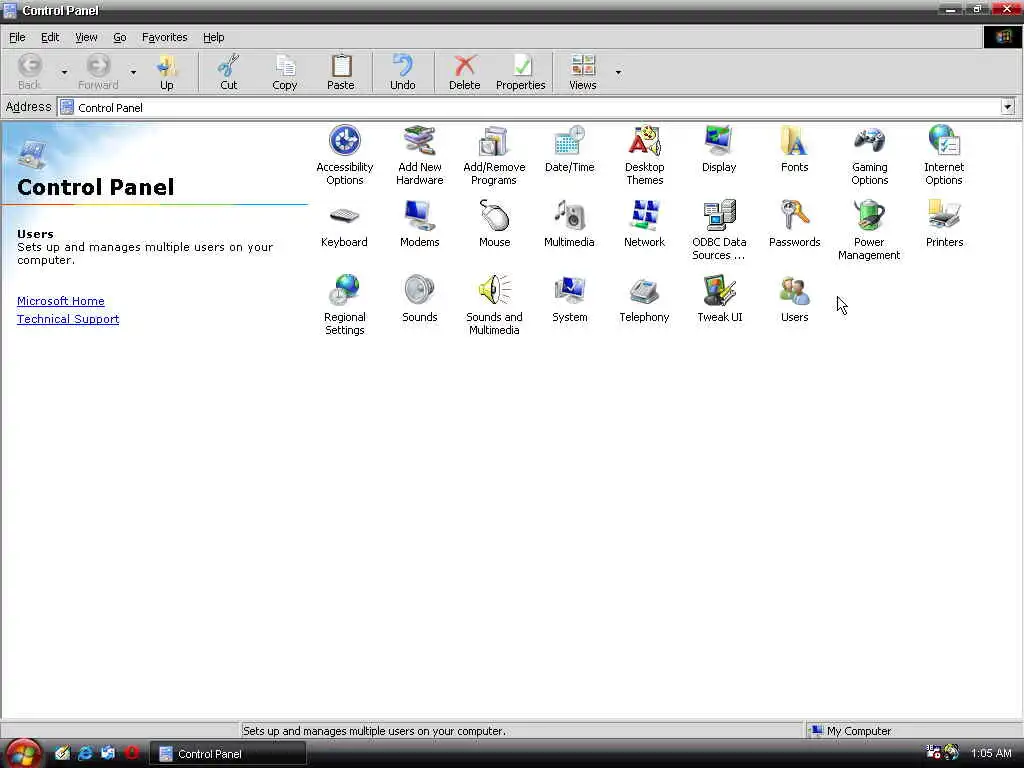The height and width of the screenshot is (768, 1024).
Task: Follow the Technical Support link
Action: [x=68, y=319]
